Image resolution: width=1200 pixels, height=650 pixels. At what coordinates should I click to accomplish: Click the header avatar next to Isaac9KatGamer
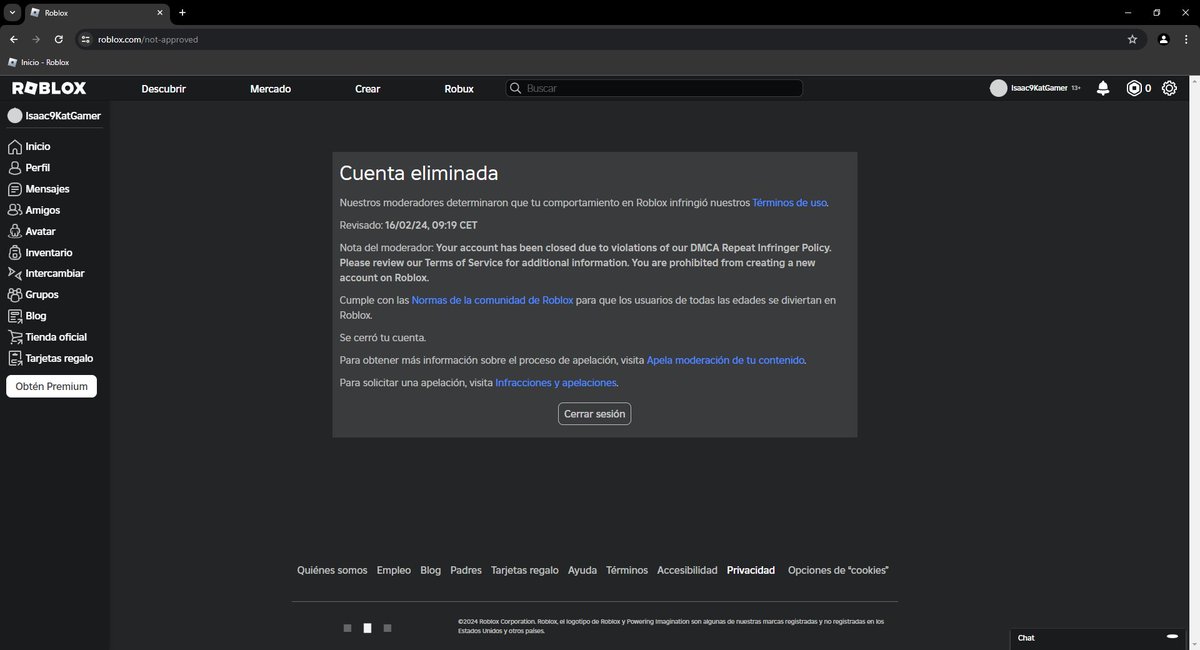coord(998,88)
